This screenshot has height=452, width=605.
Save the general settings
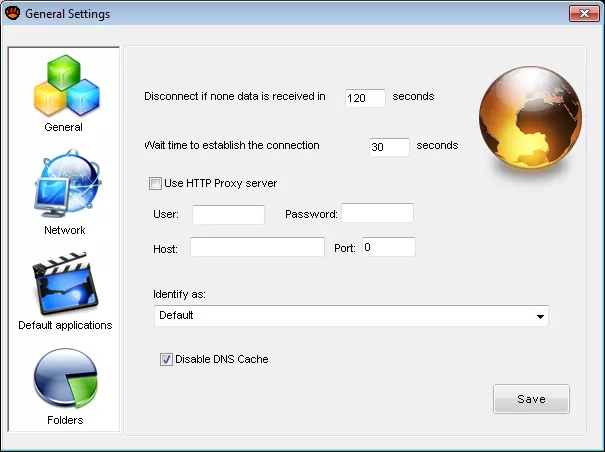click(531, 399)
